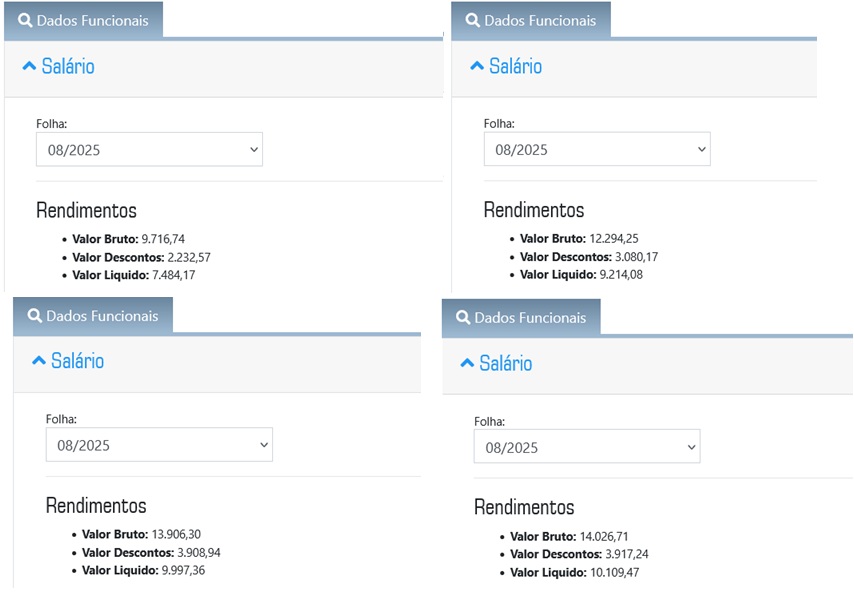Click the search icon in the top-left Dados Funcionais tab
The width and height of the screenshot is (854, 599).
(x=25, y=21)
